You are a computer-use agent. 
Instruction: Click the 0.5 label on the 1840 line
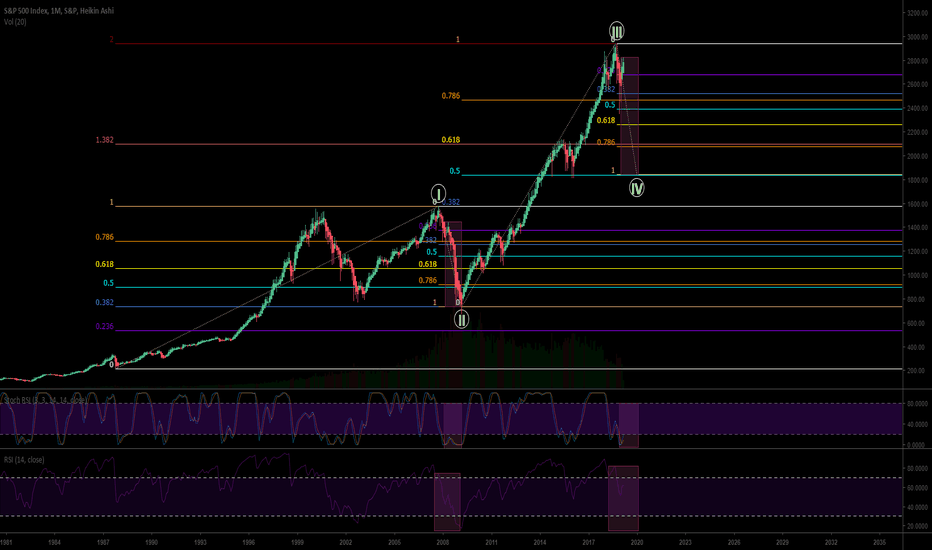point(455,171)
